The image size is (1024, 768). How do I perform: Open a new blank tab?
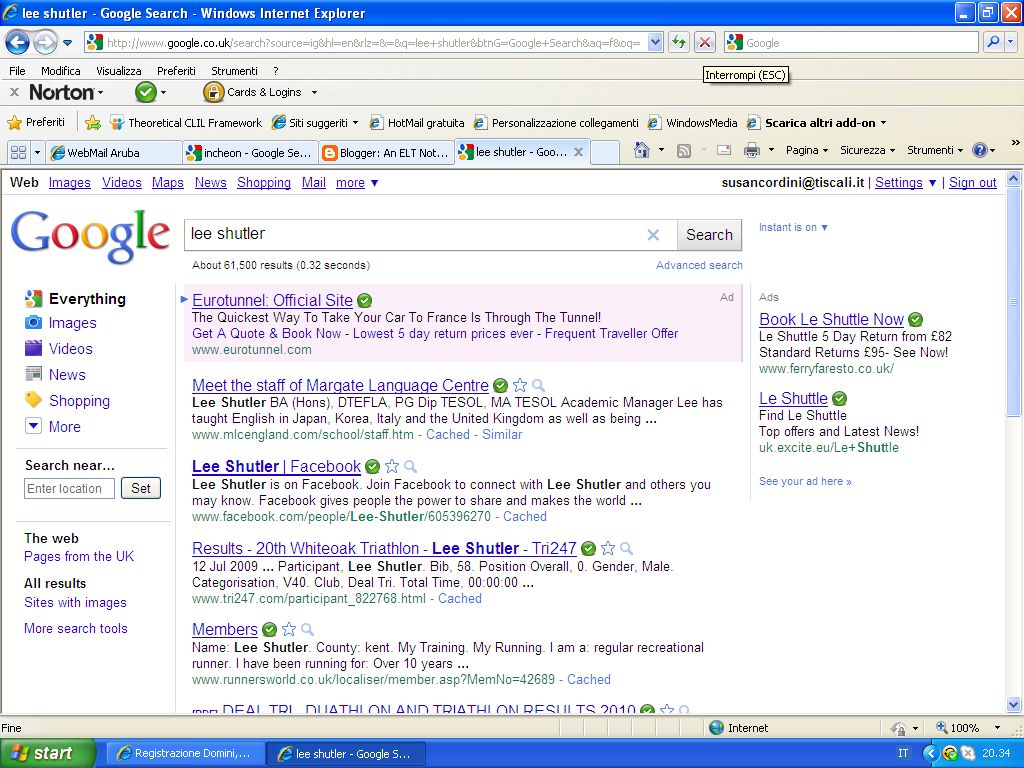[x=605, y=152]
